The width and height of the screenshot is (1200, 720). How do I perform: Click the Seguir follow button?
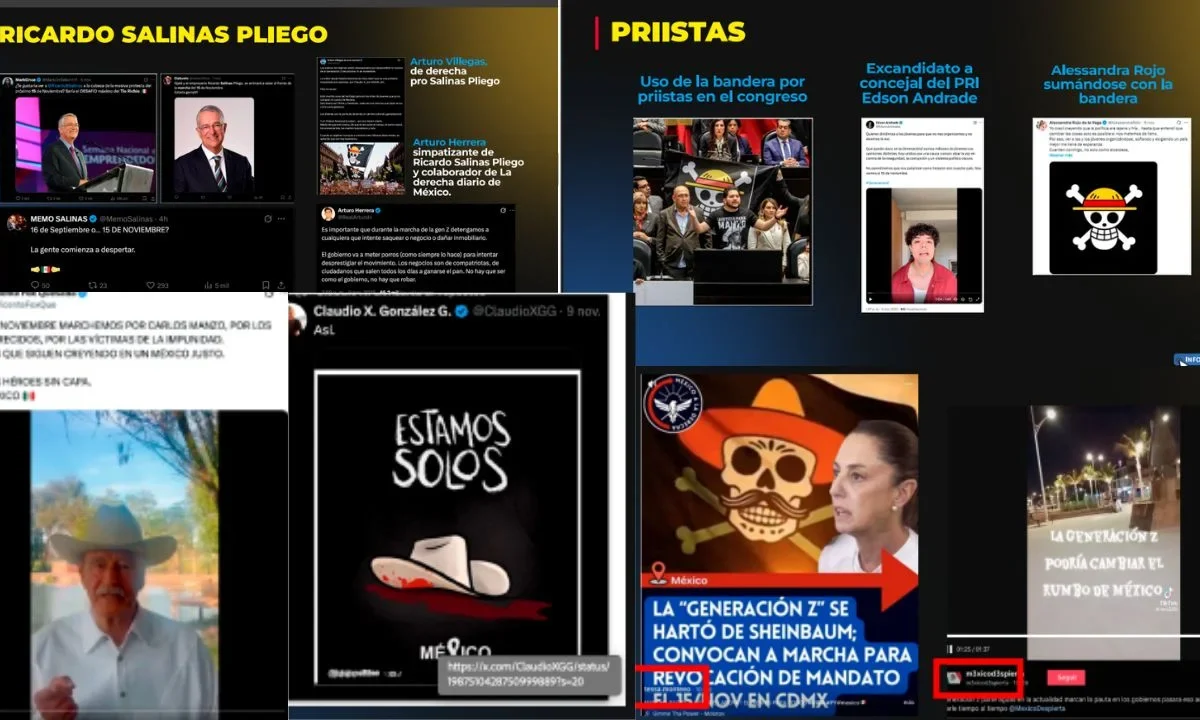(x=1066, y=677)
